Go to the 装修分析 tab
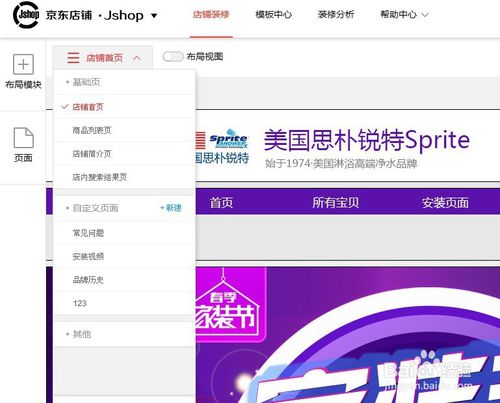Image resolution: width=500 pixels, height=403 pixels. (336, 15)
